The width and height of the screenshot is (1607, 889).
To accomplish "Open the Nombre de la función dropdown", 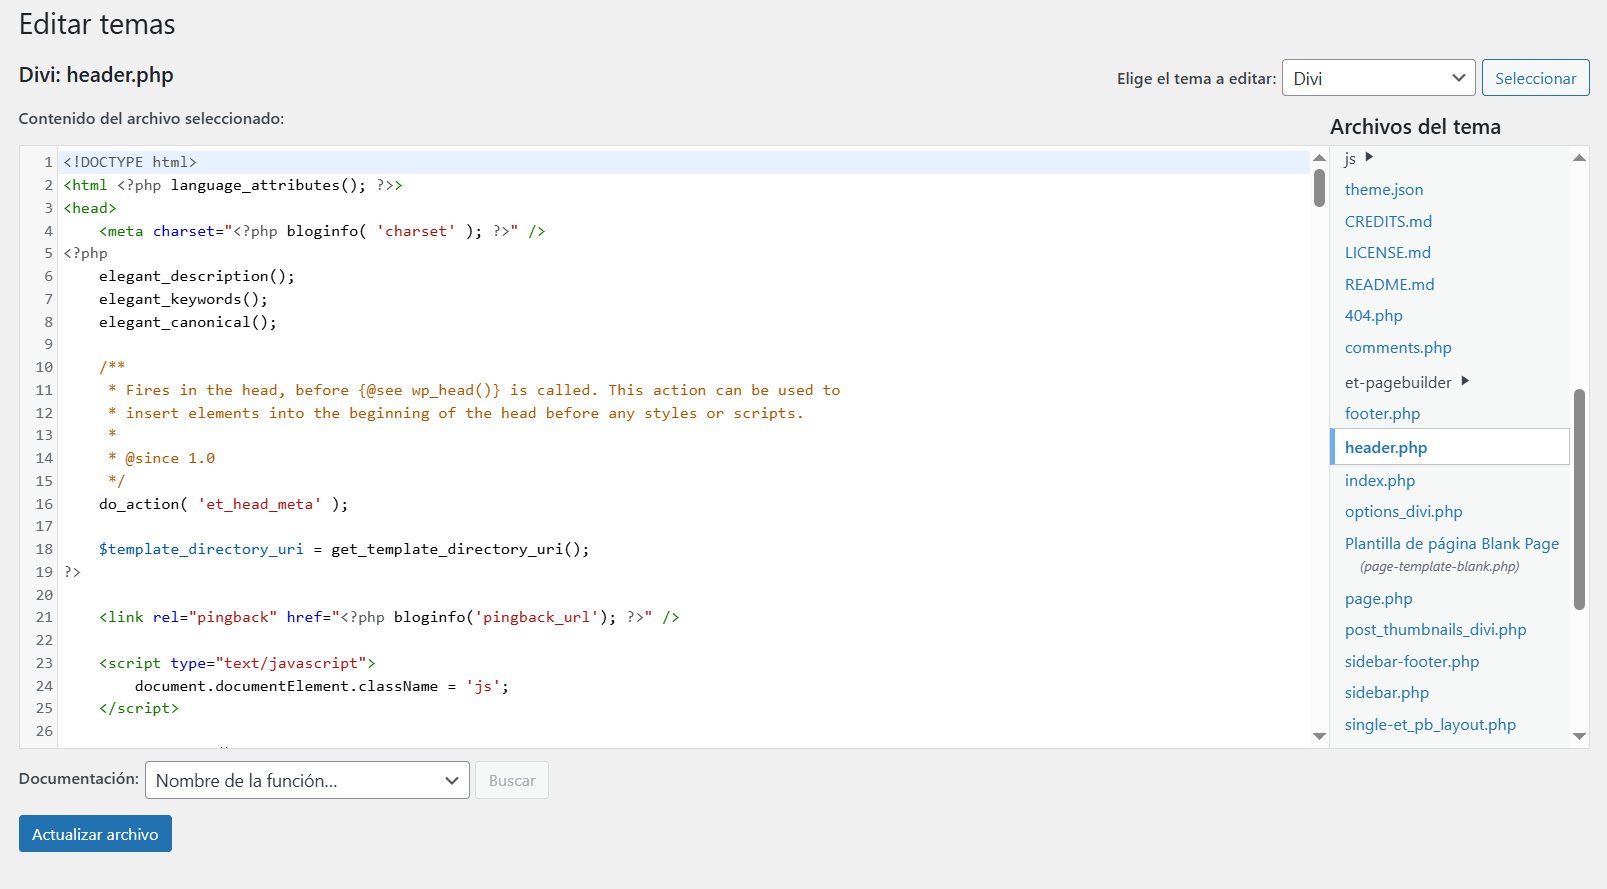I will (307, 780).
